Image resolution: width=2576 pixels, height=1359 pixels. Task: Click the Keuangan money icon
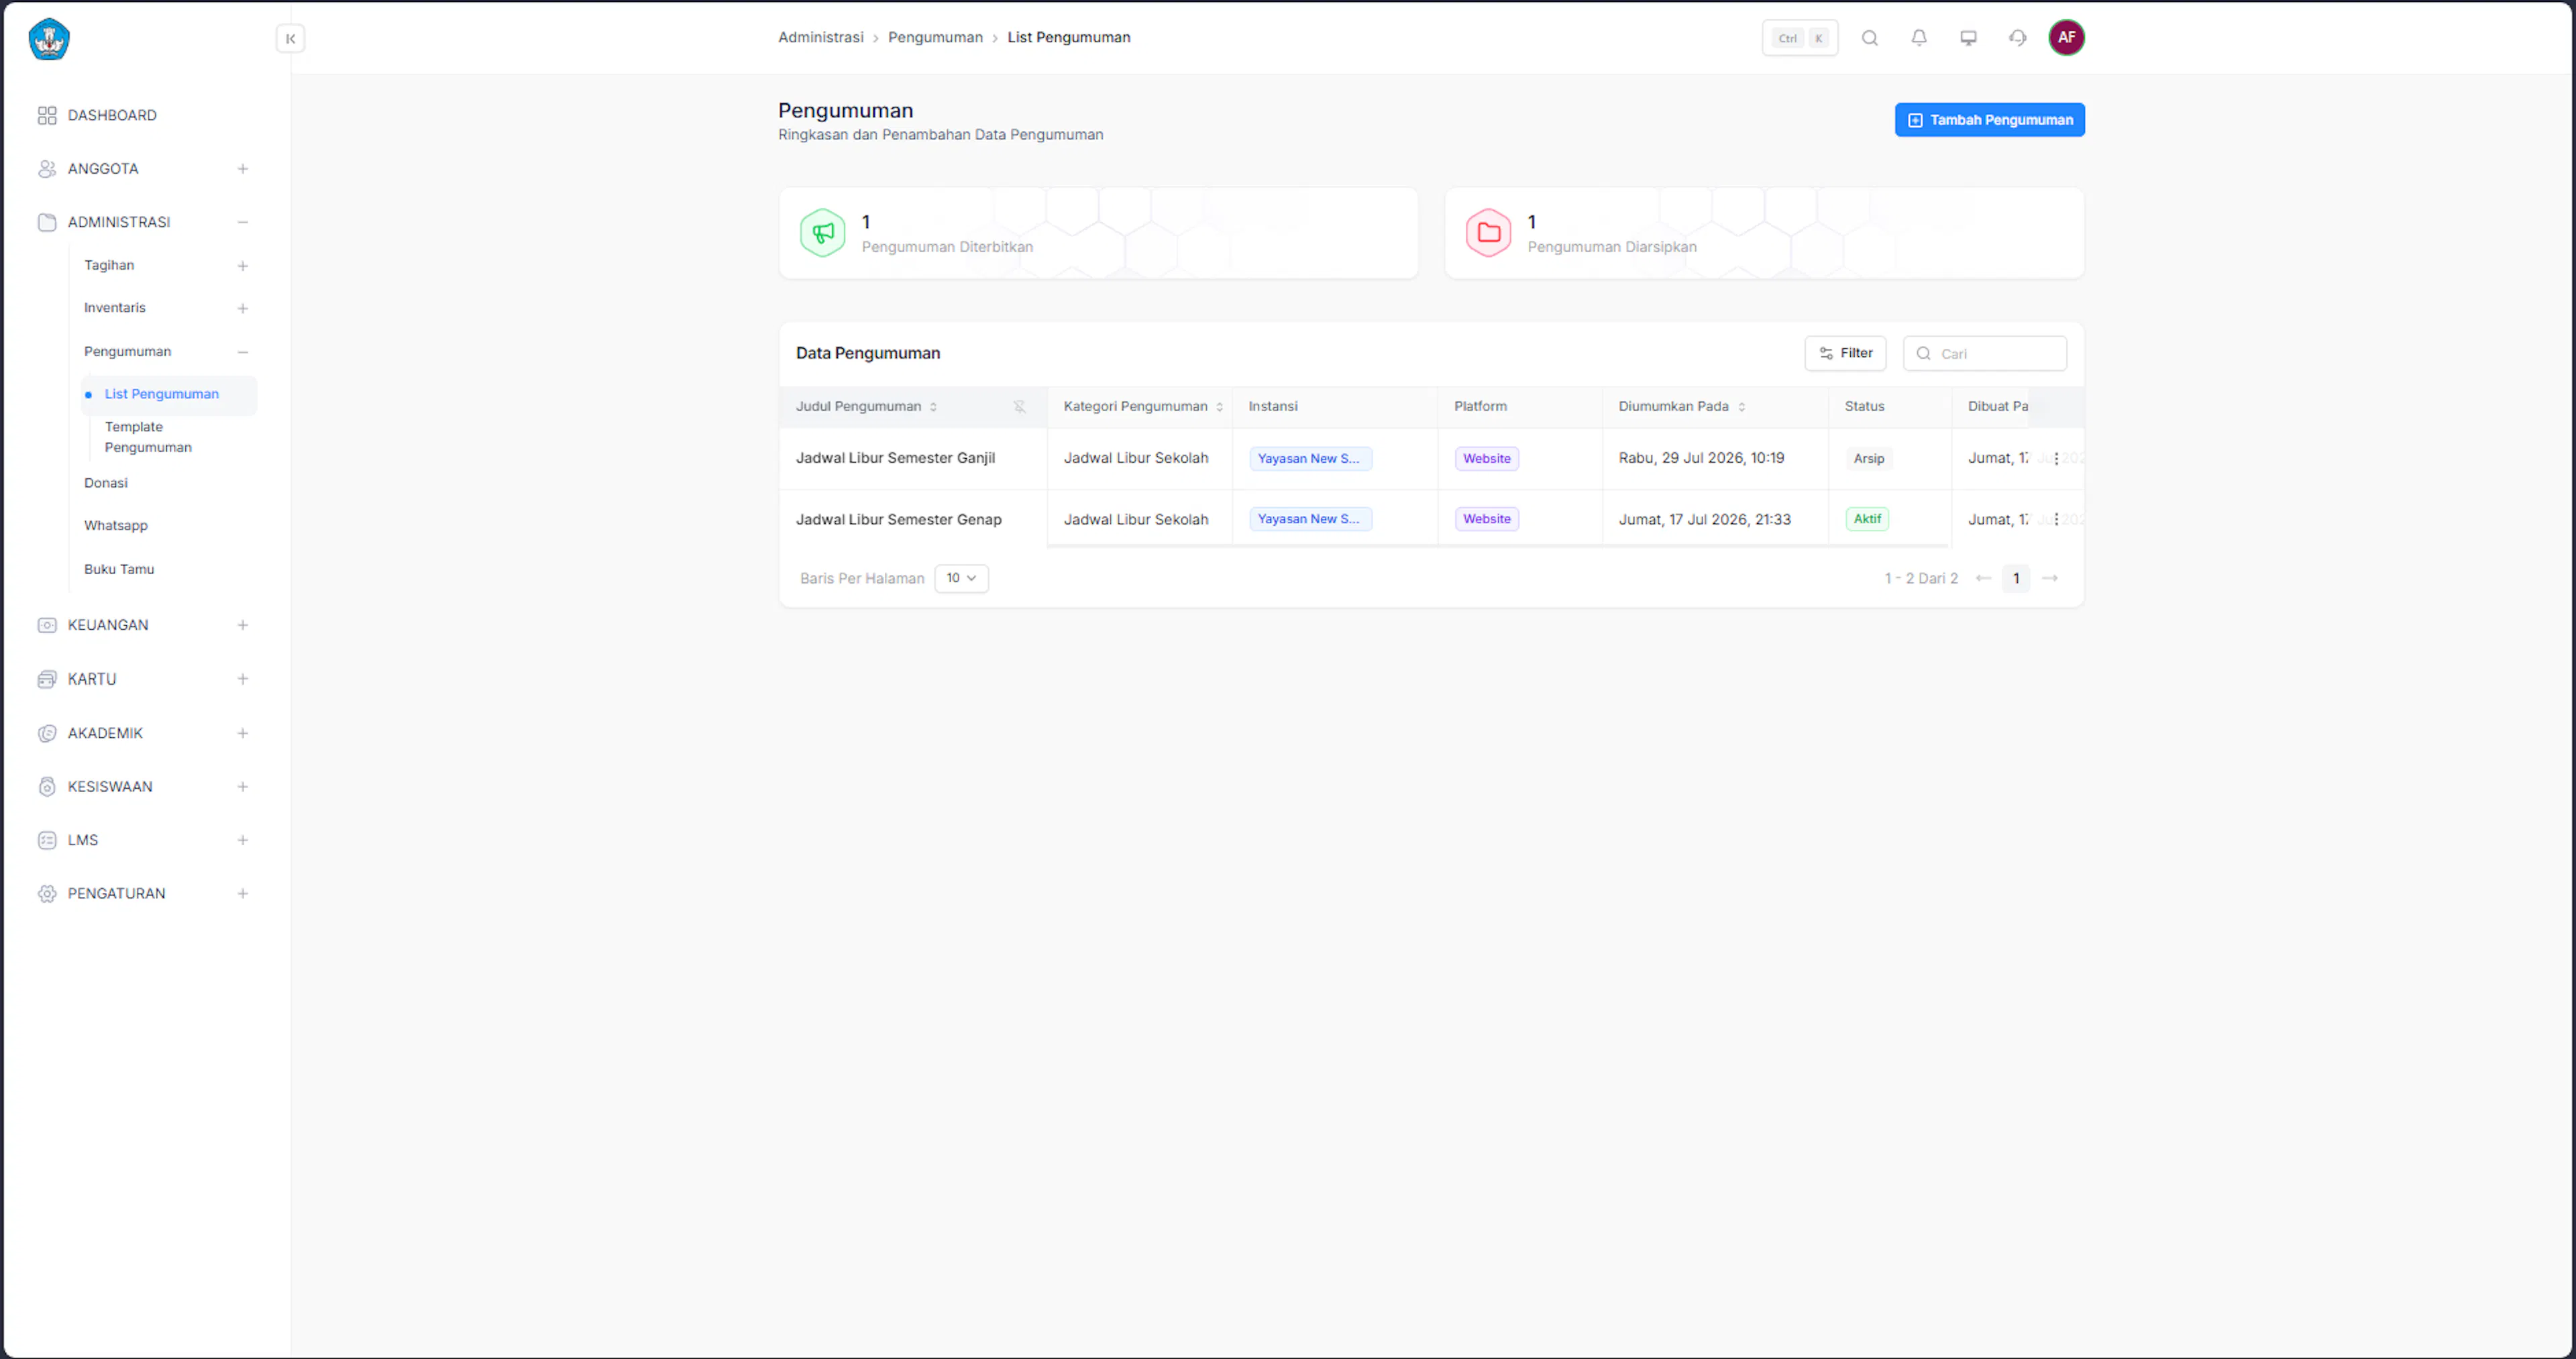(x=47, y=625)
